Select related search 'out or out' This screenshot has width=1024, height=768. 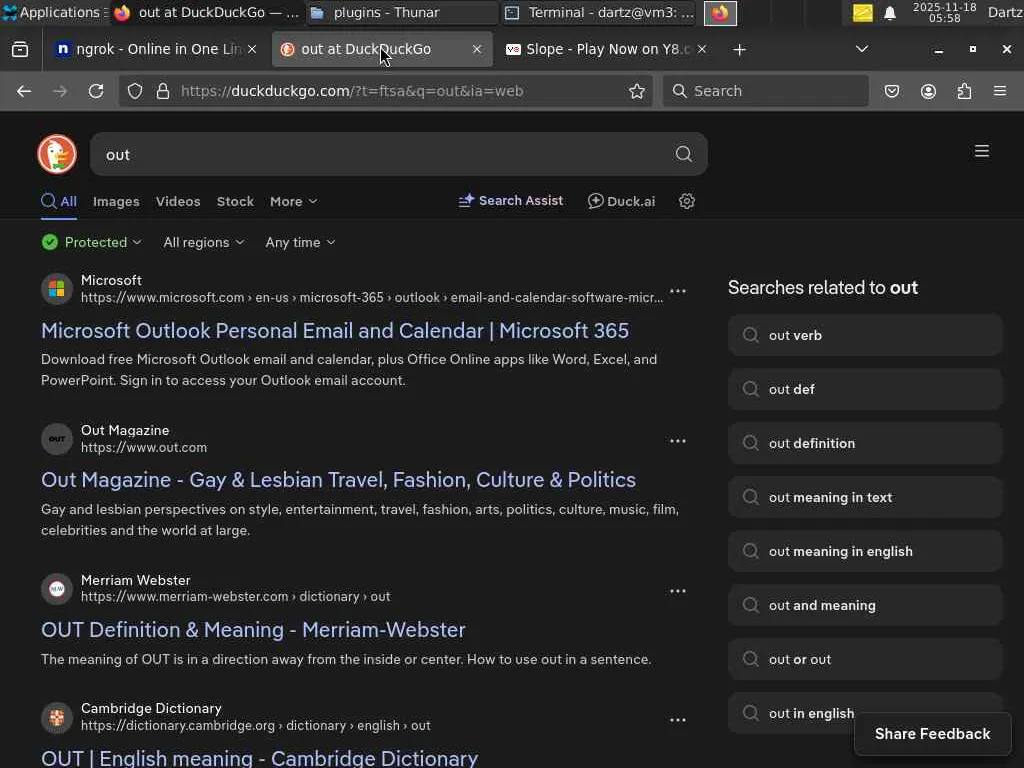pos(865,660)
